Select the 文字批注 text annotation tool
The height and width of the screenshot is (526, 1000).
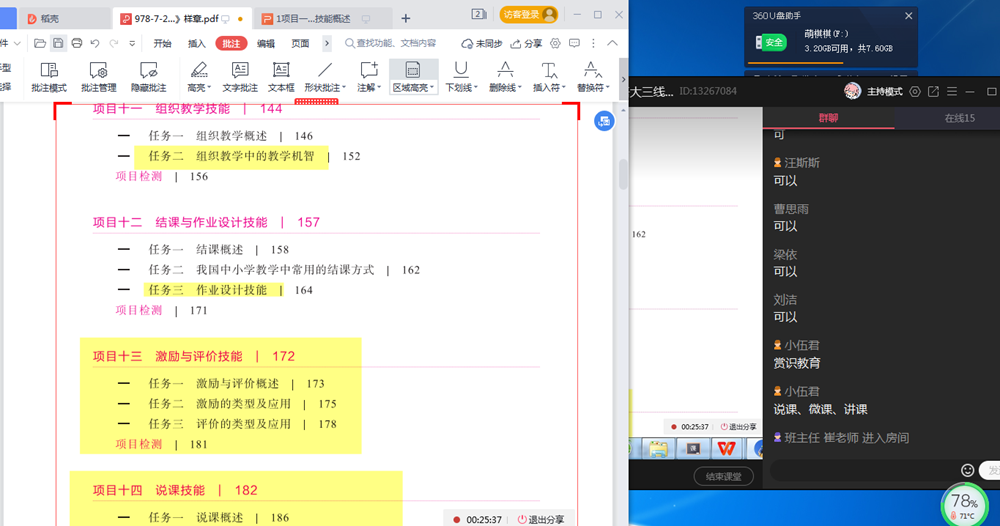coord(240,75)
